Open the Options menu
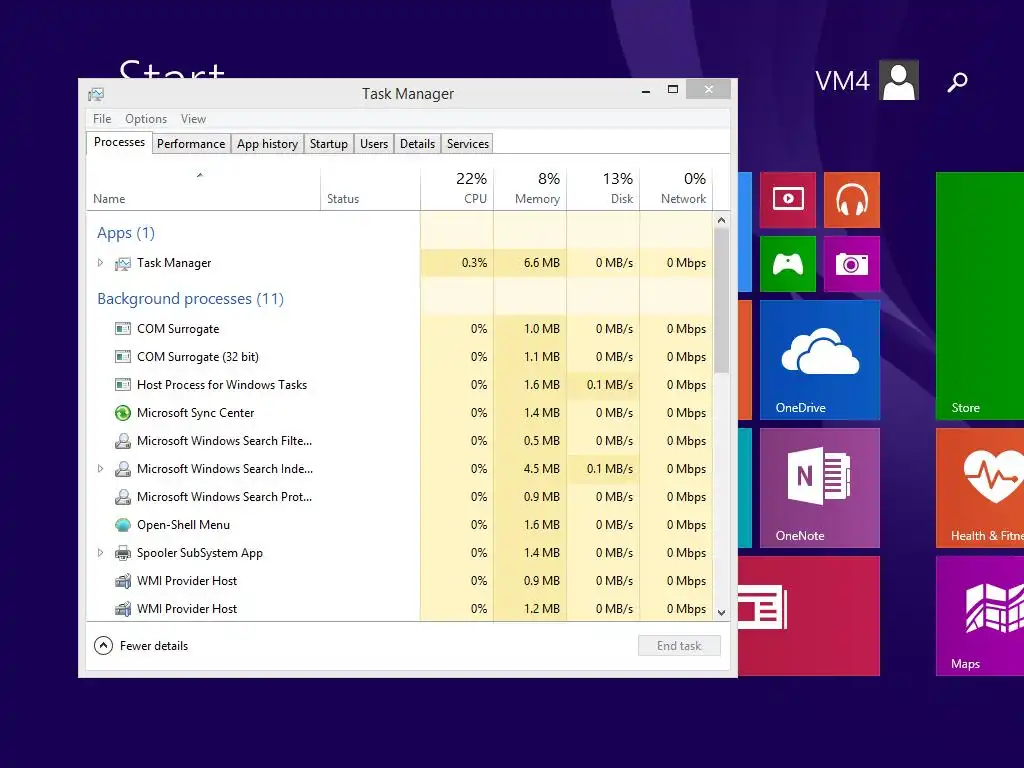Screen dimensions: 1024x768 (x=146, y=119)
